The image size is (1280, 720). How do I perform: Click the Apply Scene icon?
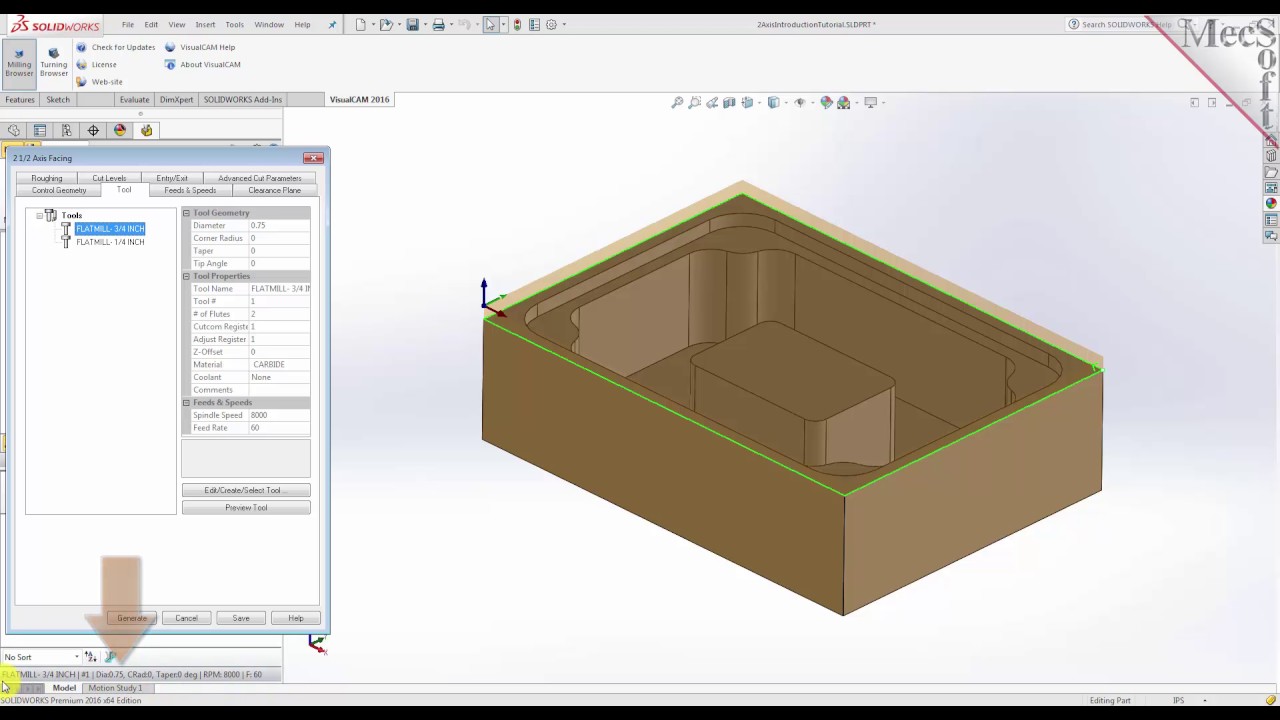pos(844,102)
